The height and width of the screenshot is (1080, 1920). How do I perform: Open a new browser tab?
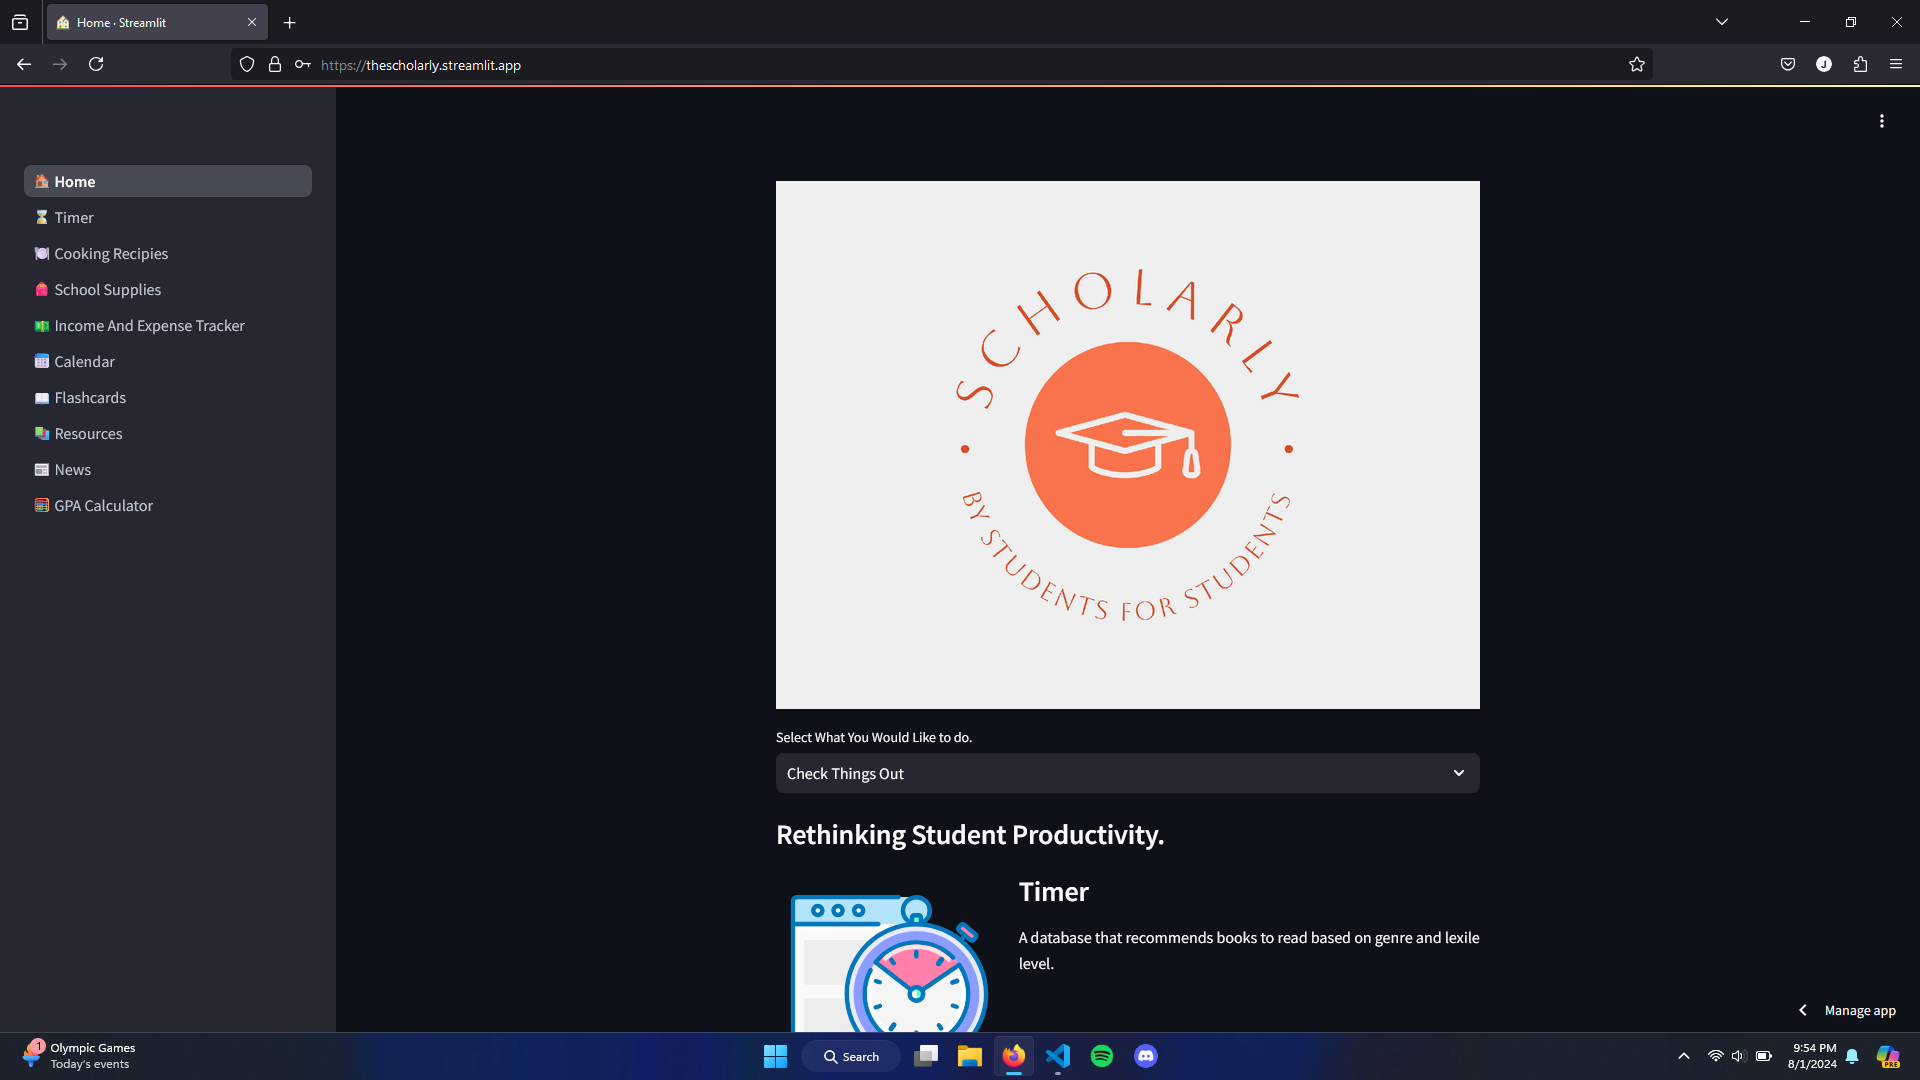(290, 23)
